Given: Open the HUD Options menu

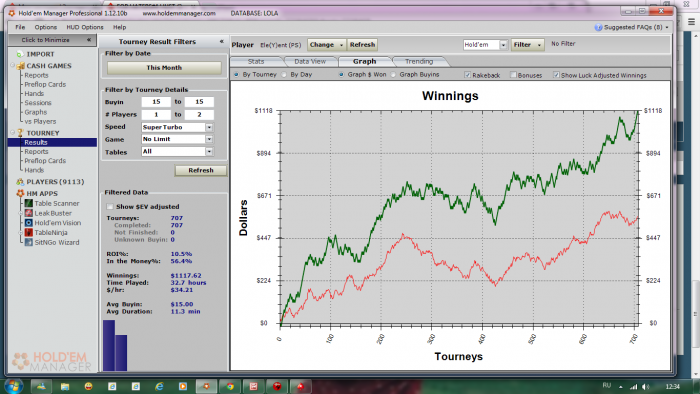Looking at the screenshot, I should 85,27.
